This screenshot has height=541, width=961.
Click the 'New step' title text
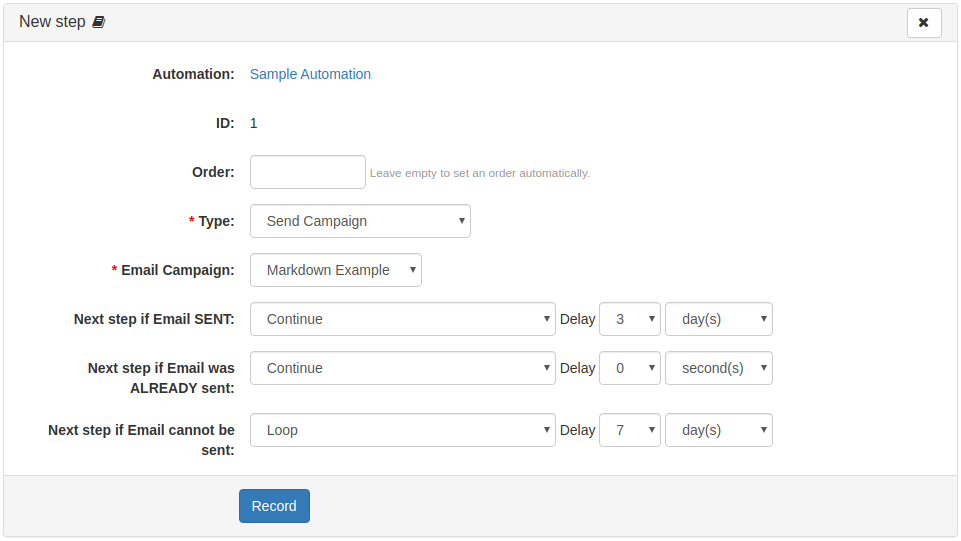(52, 21)
